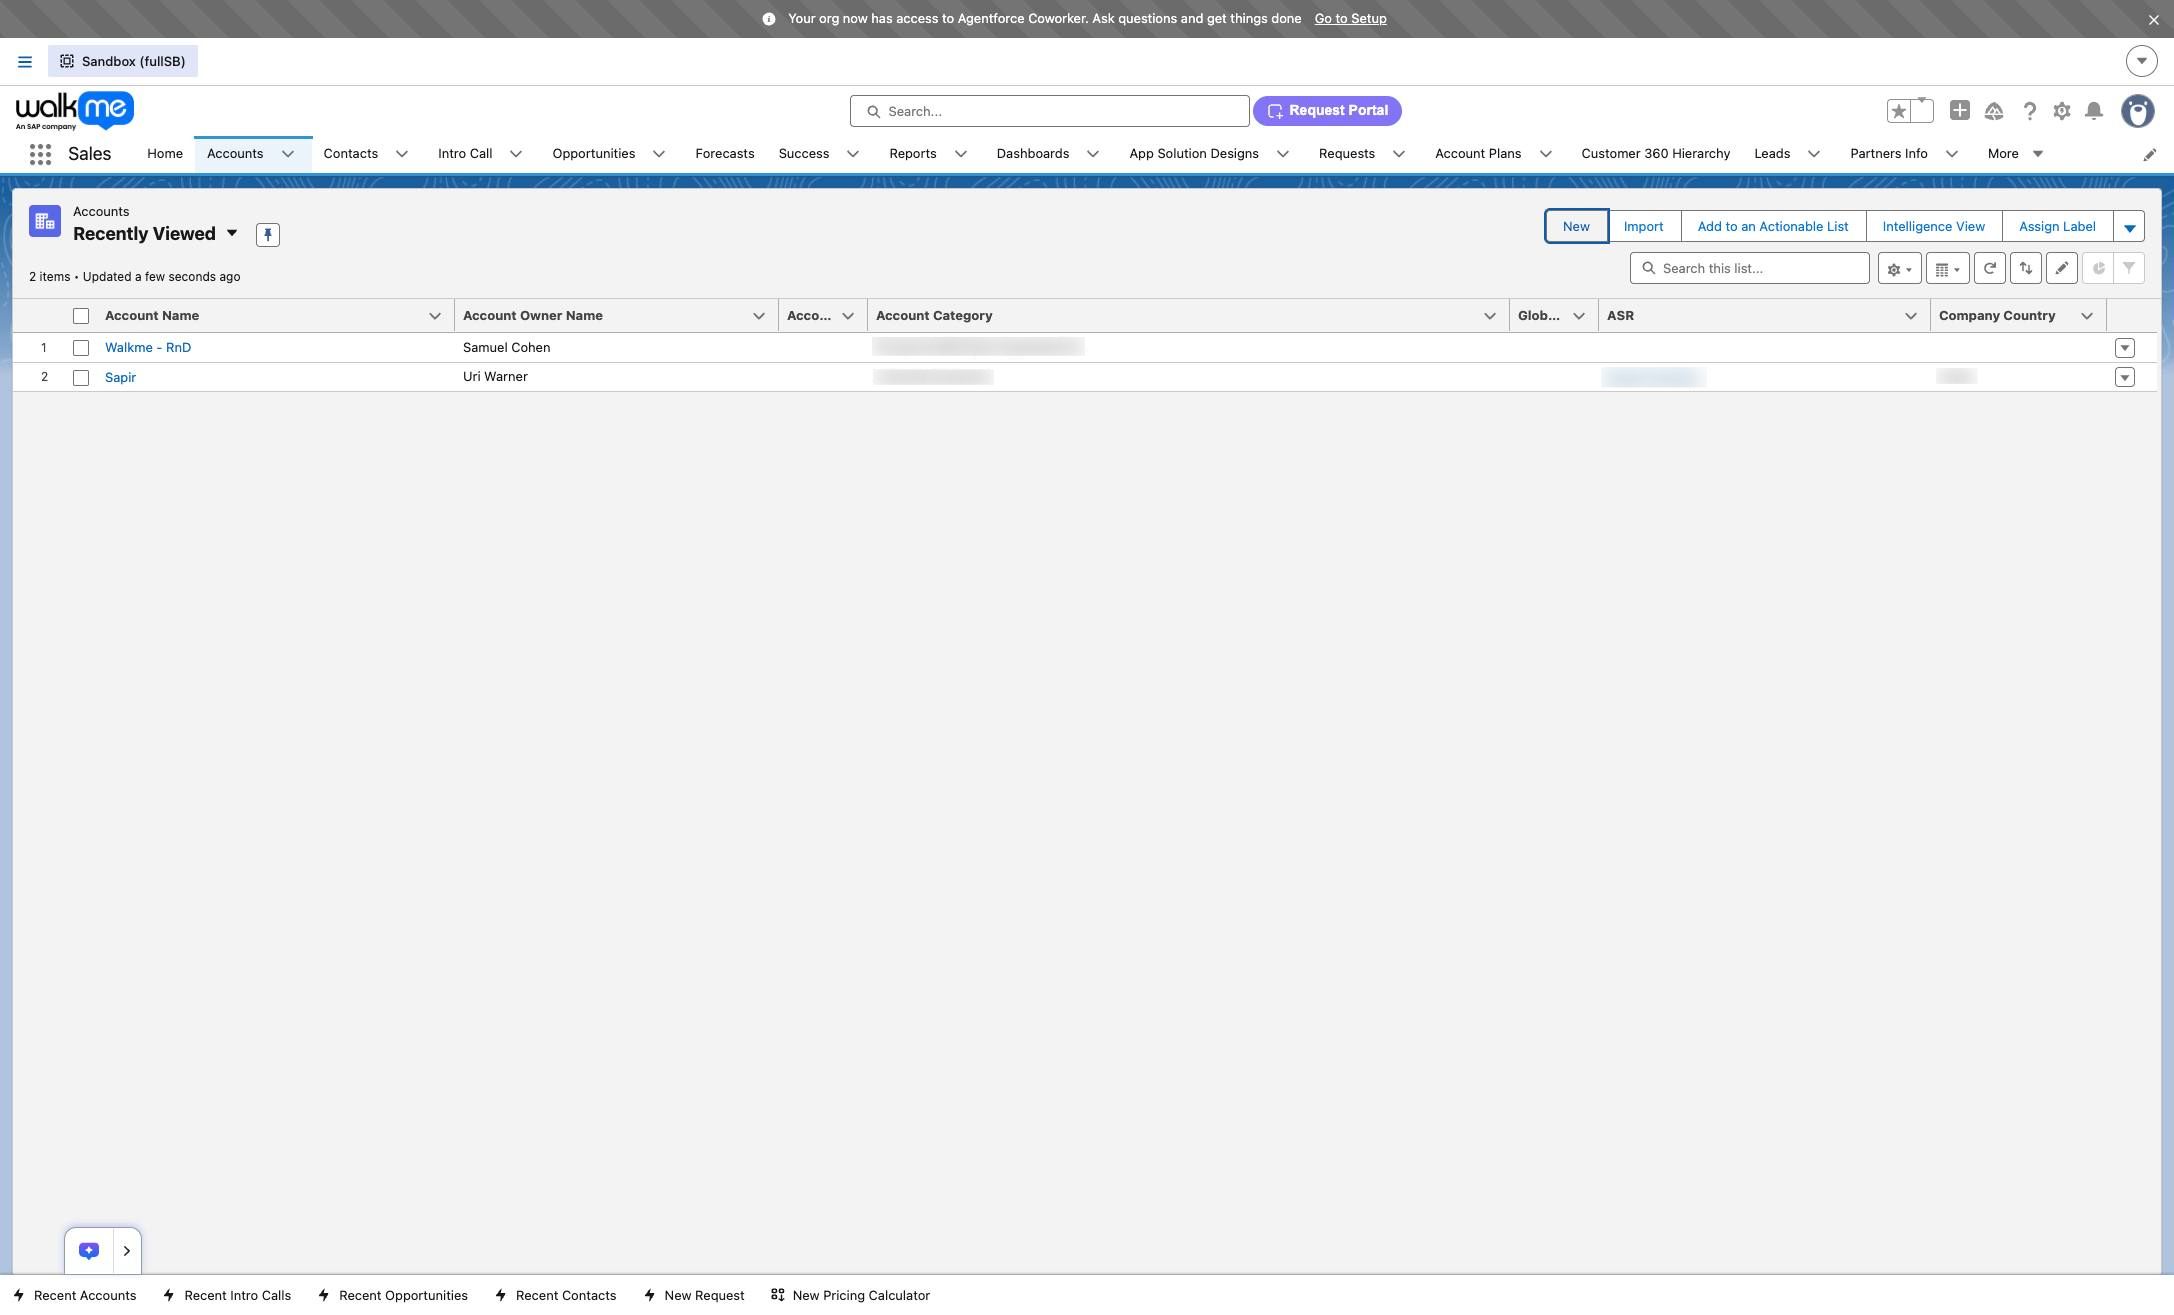The height and width of the screenshot is (1315, 2174).
Task: Refresh the Accounts list
Action: [1990, 268]
